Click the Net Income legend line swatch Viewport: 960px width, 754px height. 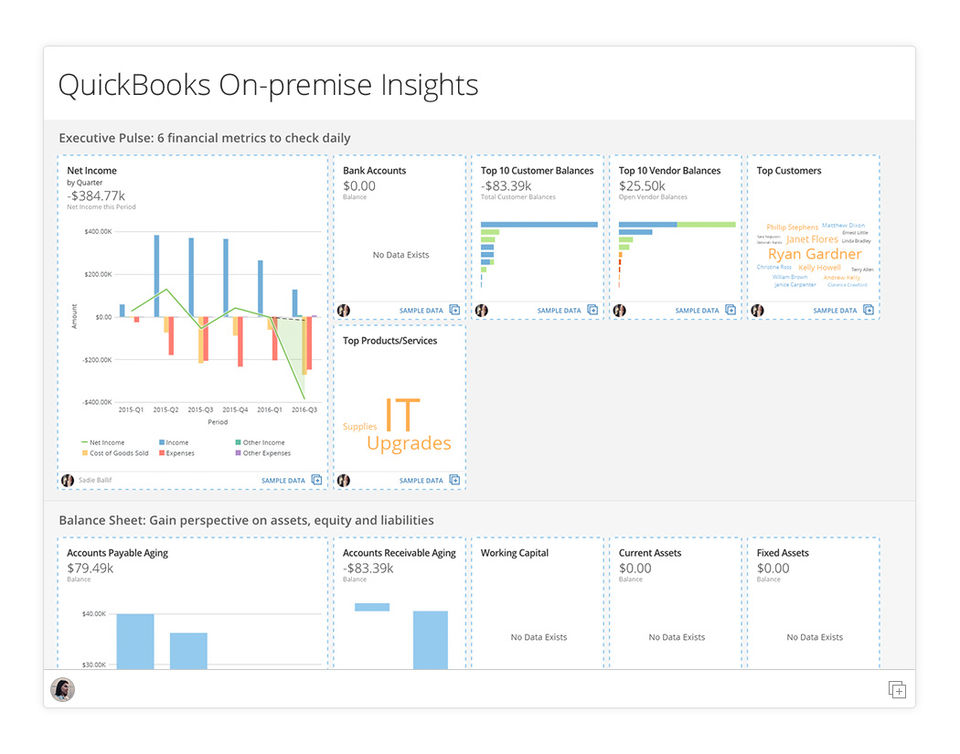(x=84, y=442)
